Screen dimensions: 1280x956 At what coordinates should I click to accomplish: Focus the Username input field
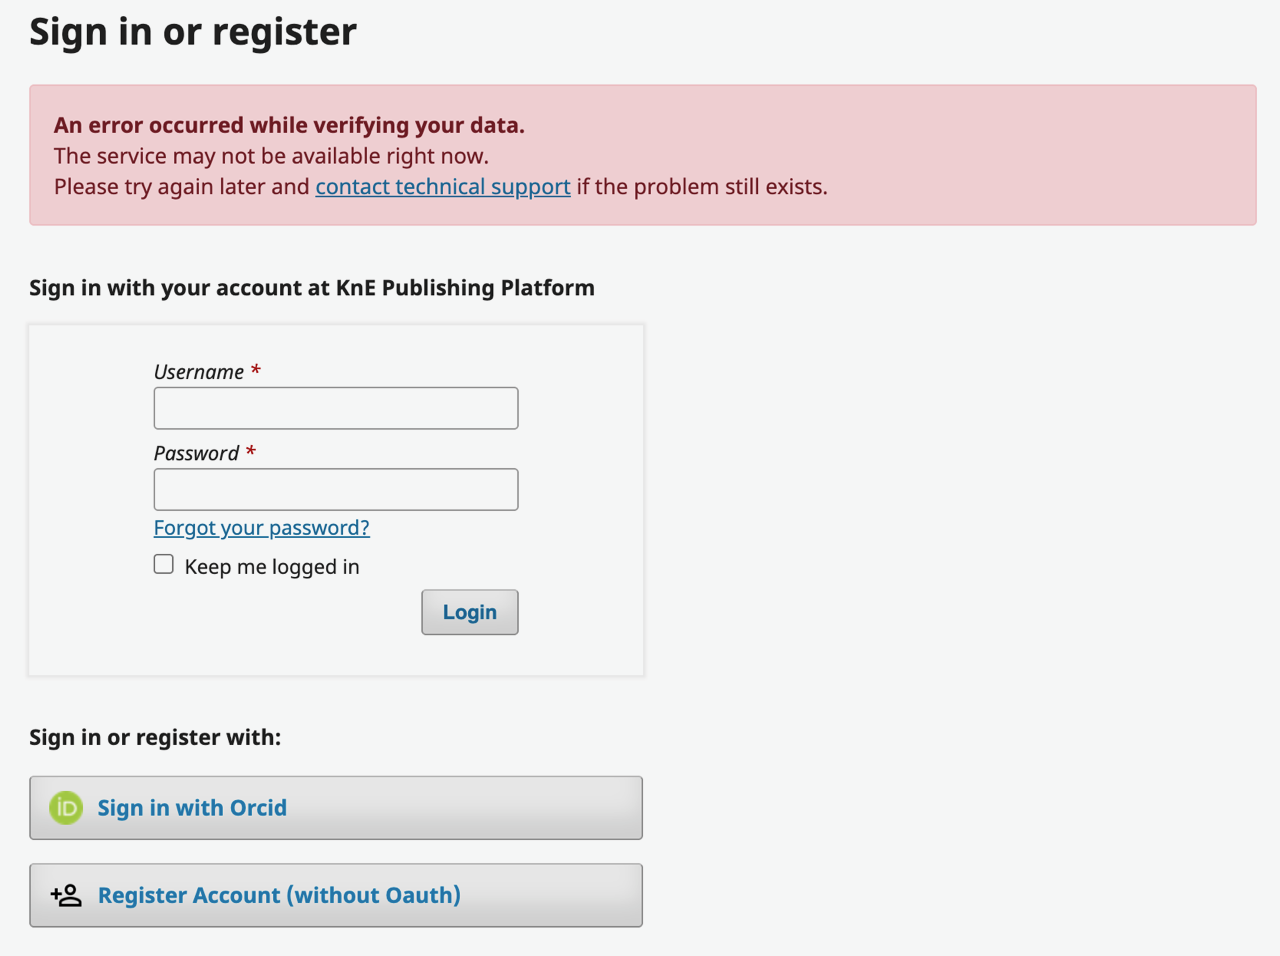point(336,408)
